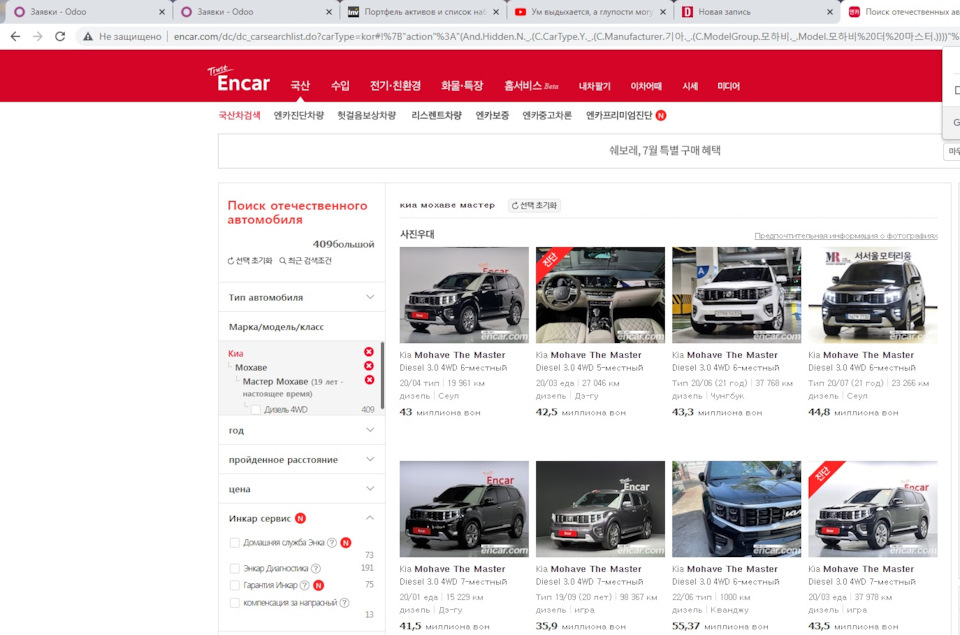Open the 전기·친환경 menu item

[x=395, y=86]
